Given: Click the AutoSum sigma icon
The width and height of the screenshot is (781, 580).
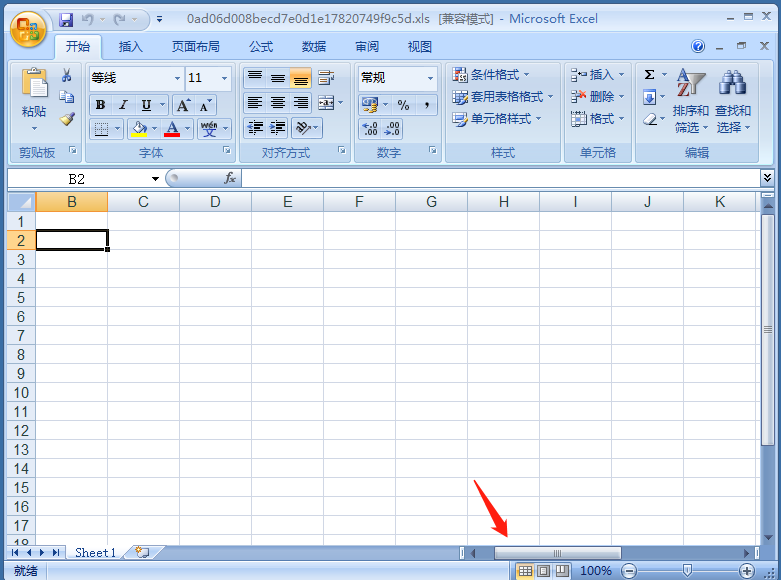Looking at the screenshot, I should [649, 75].
